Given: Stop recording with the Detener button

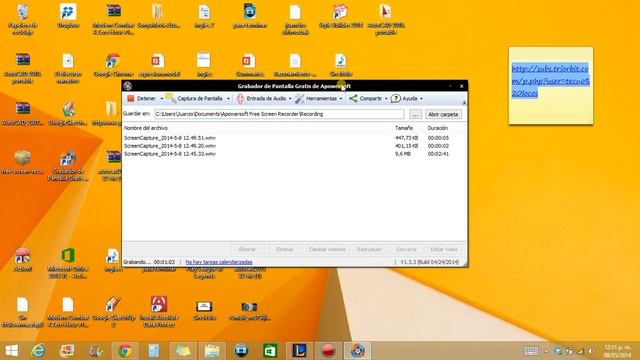Looking at the screenshot, I should (x=141, y=98).
